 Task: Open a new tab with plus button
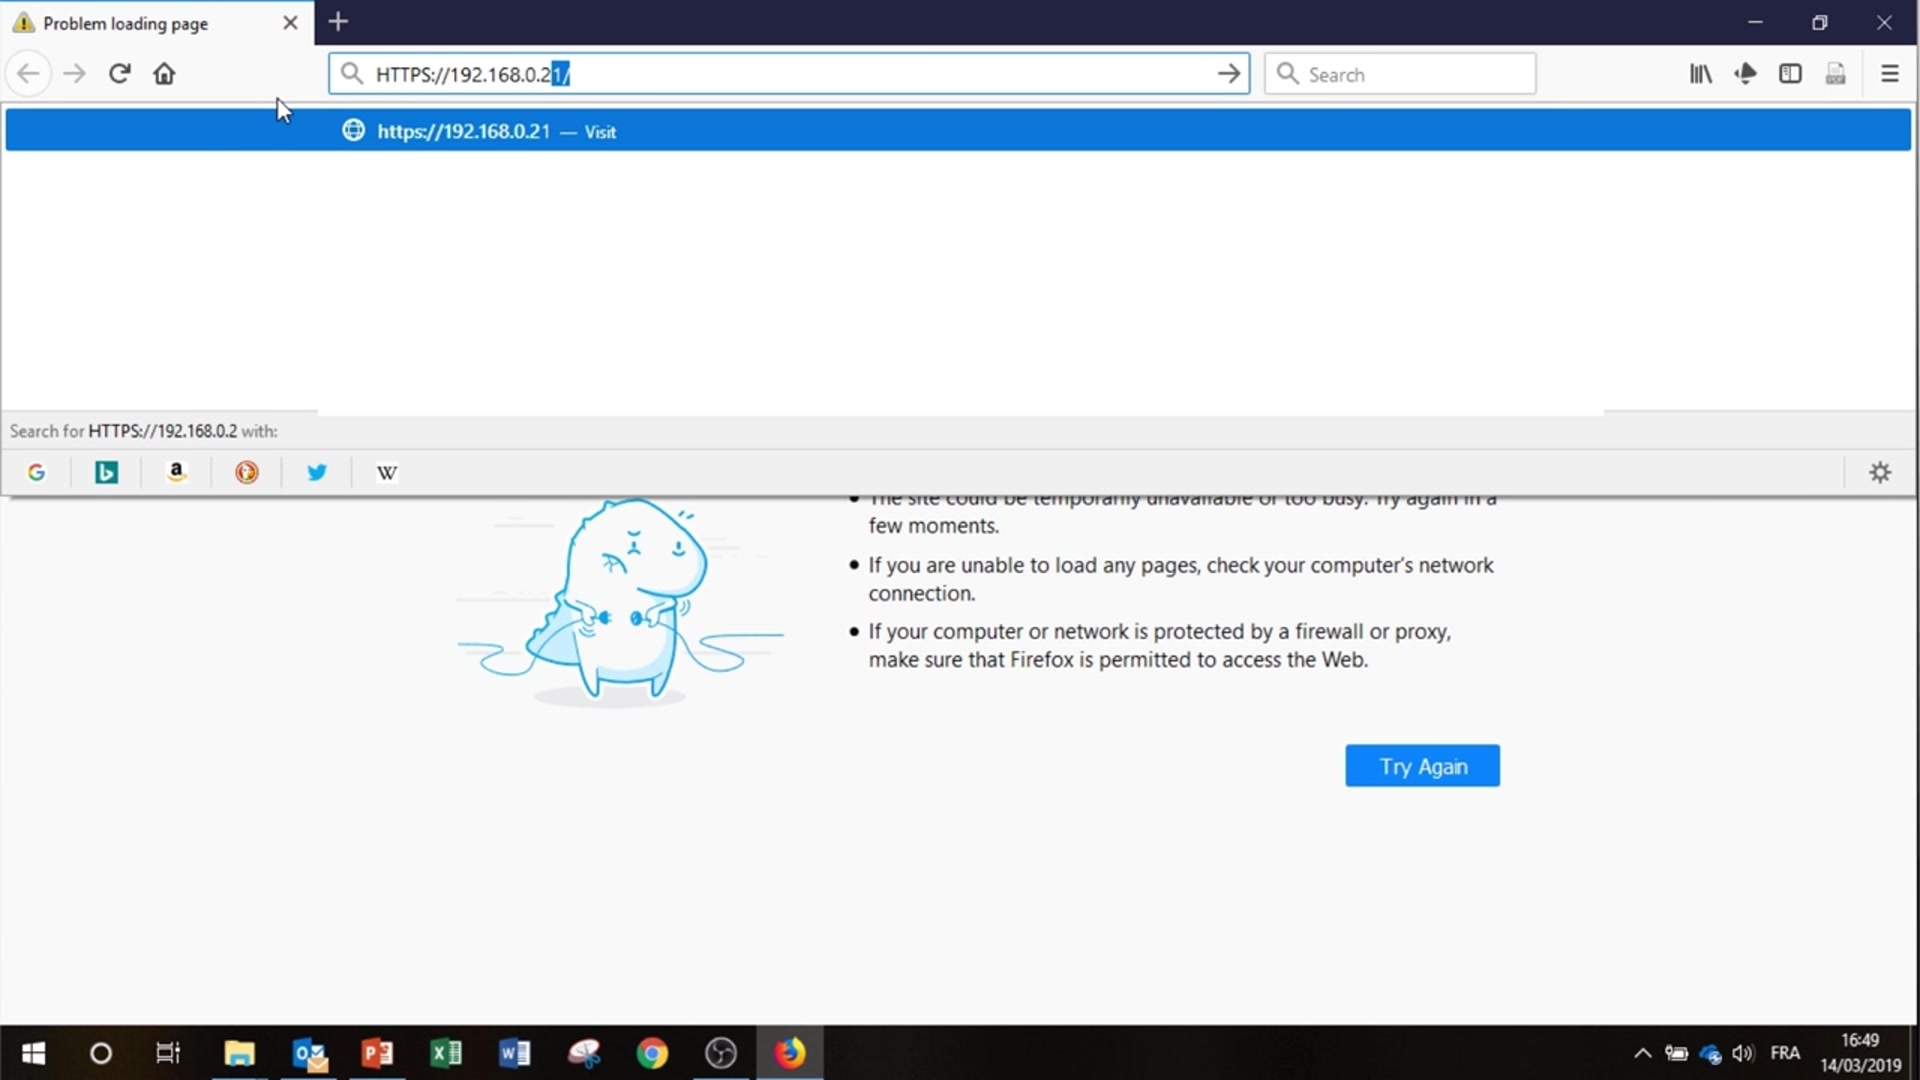338,22
